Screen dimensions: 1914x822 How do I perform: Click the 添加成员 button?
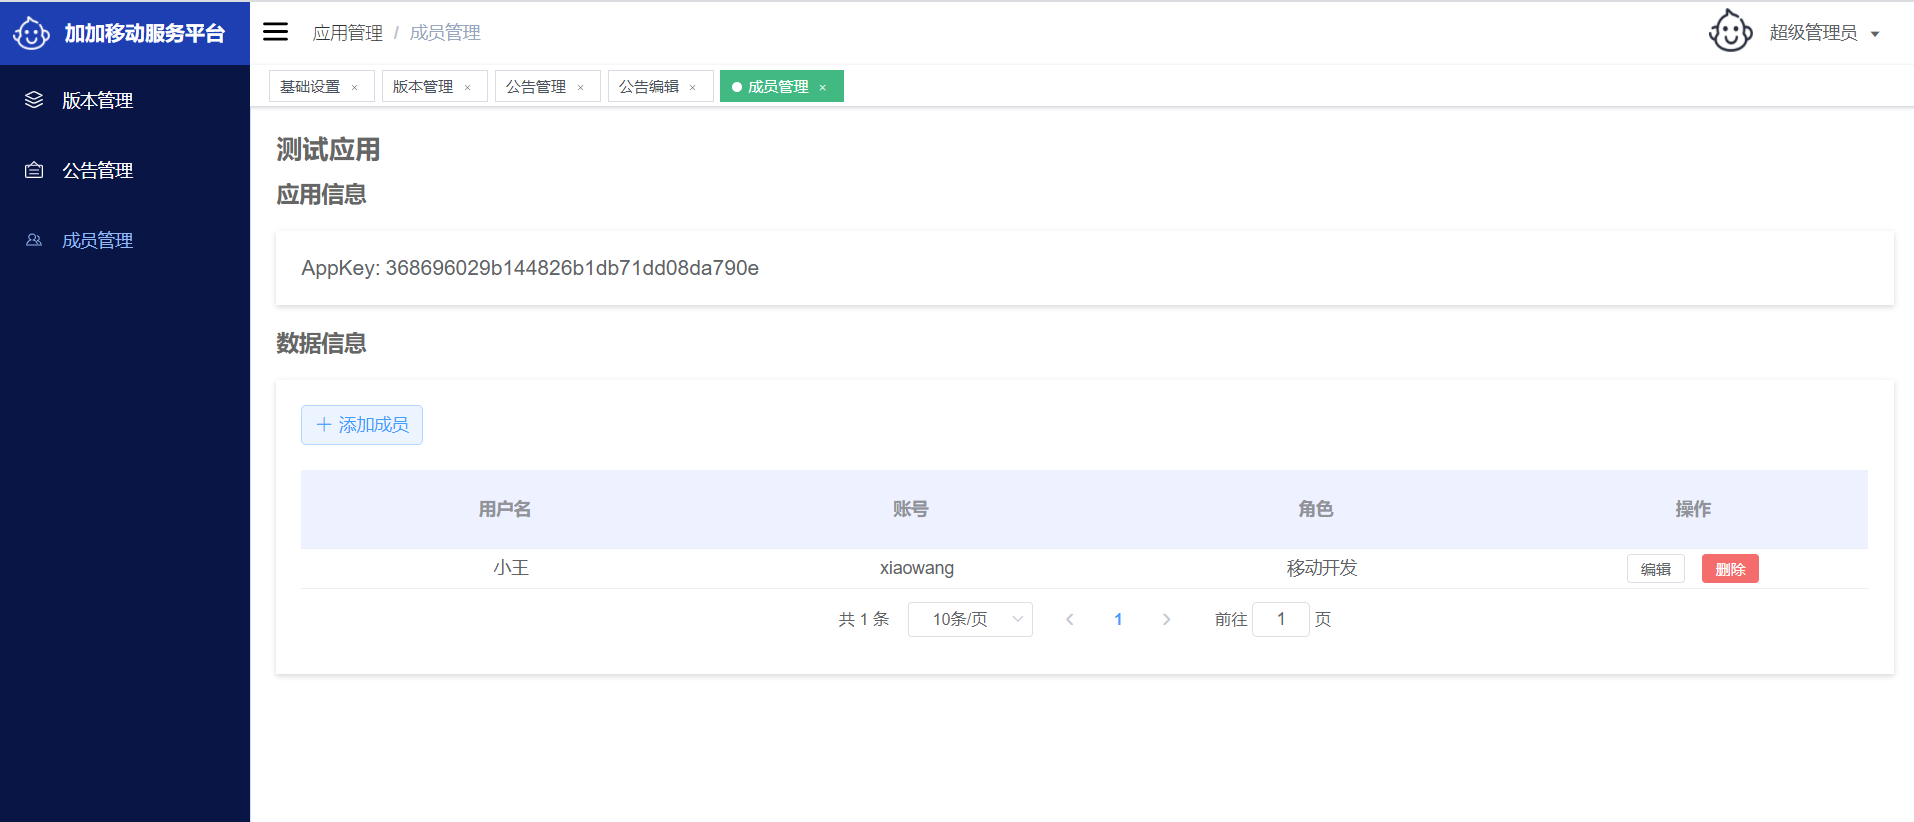pos(362,425)
